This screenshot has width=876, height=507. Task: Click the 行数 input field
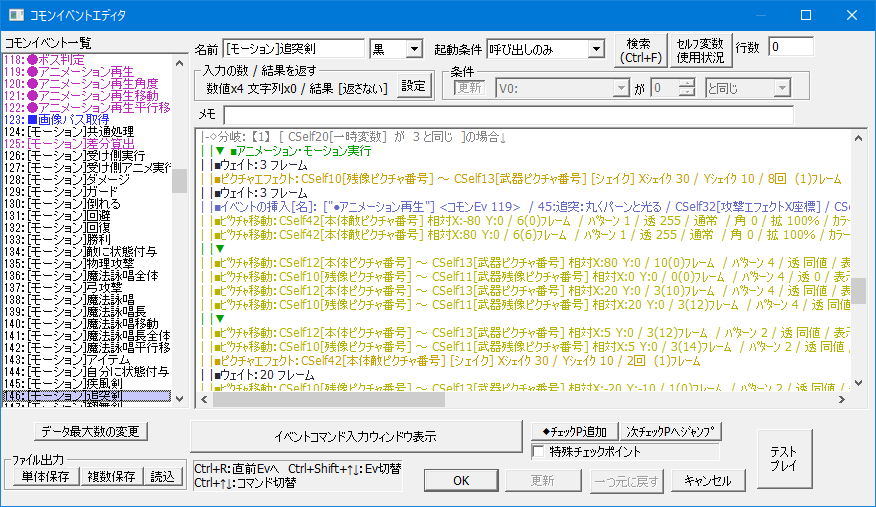(791, 47)
